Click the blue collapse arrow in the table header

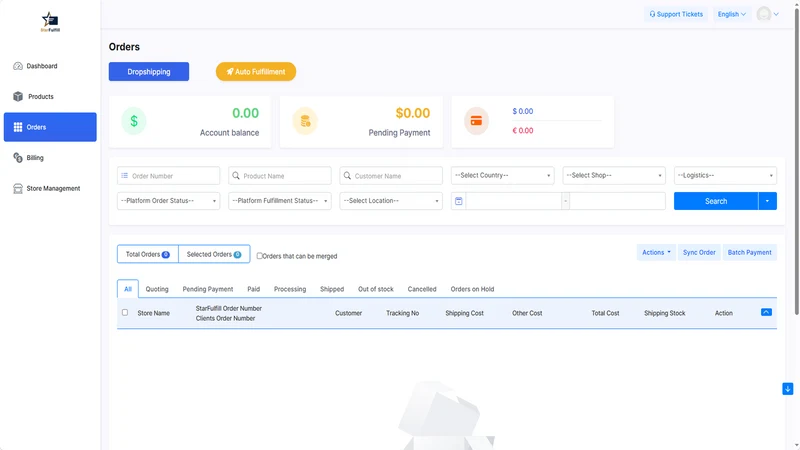pos(766,312)
